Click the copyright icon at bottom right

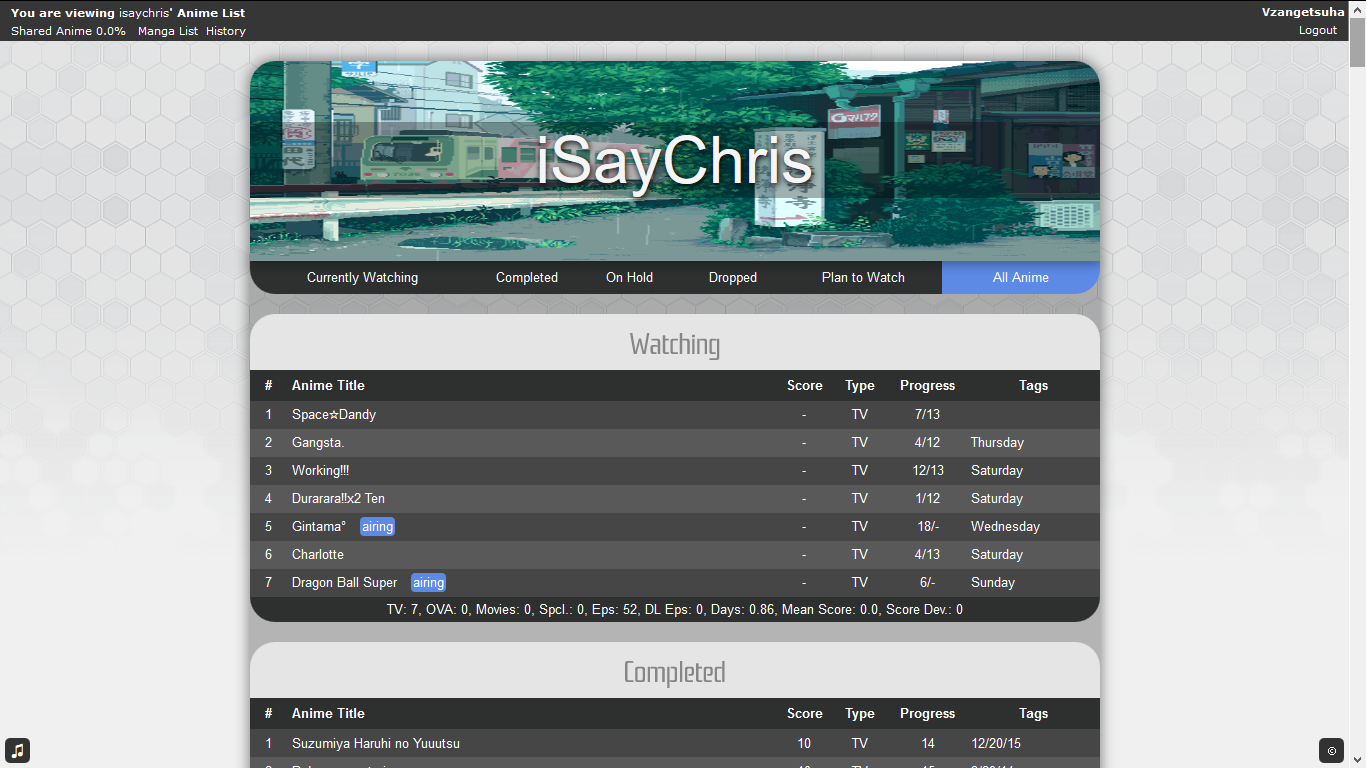[x=1331, y=750]
